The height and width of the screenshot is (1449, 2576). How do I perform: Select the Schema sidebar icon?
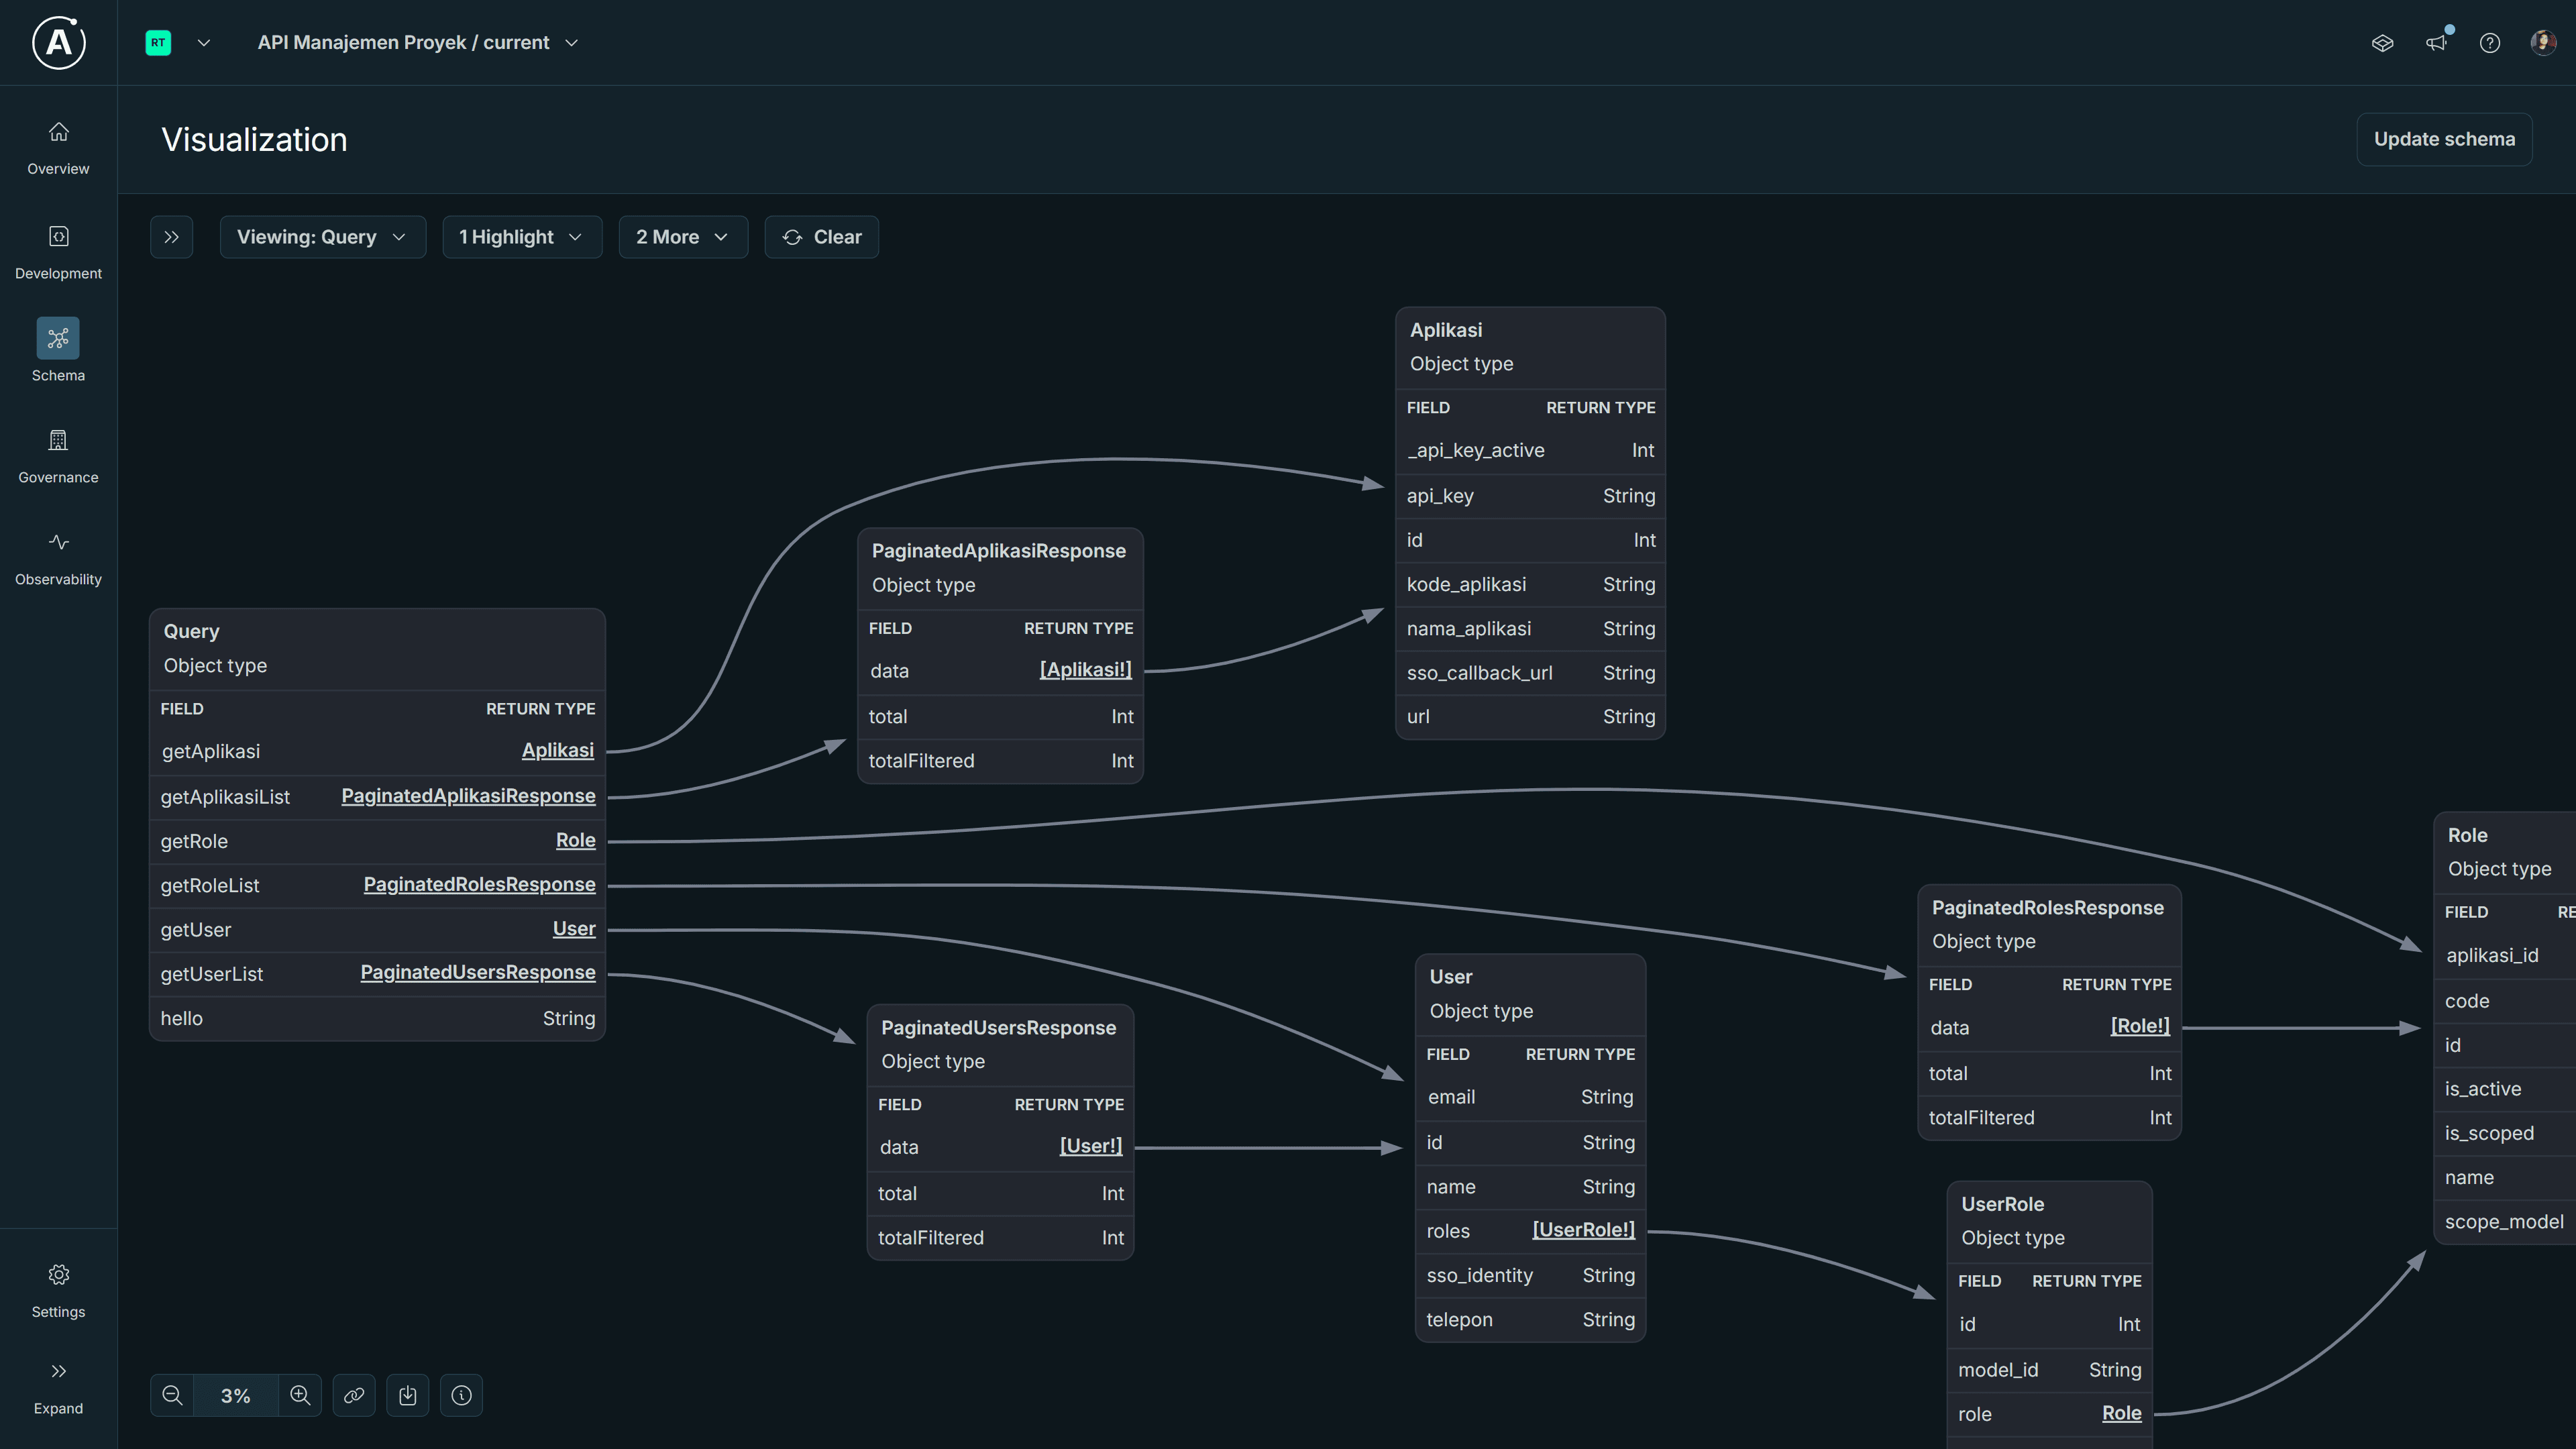click(x=58, y=338)
